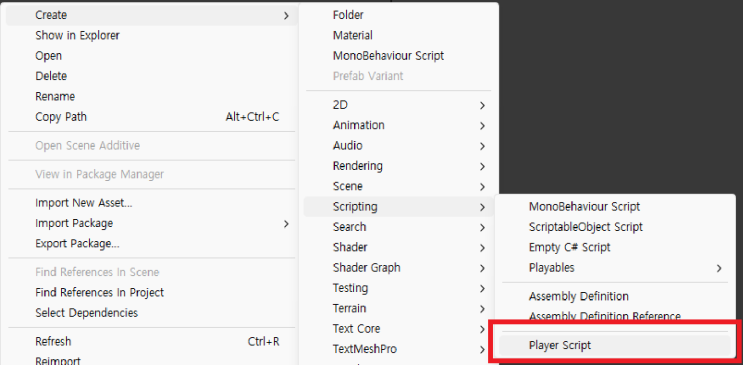Click the chevron next to Animation
The height and width of the screenshot is (365, 743).
point(482,126)
